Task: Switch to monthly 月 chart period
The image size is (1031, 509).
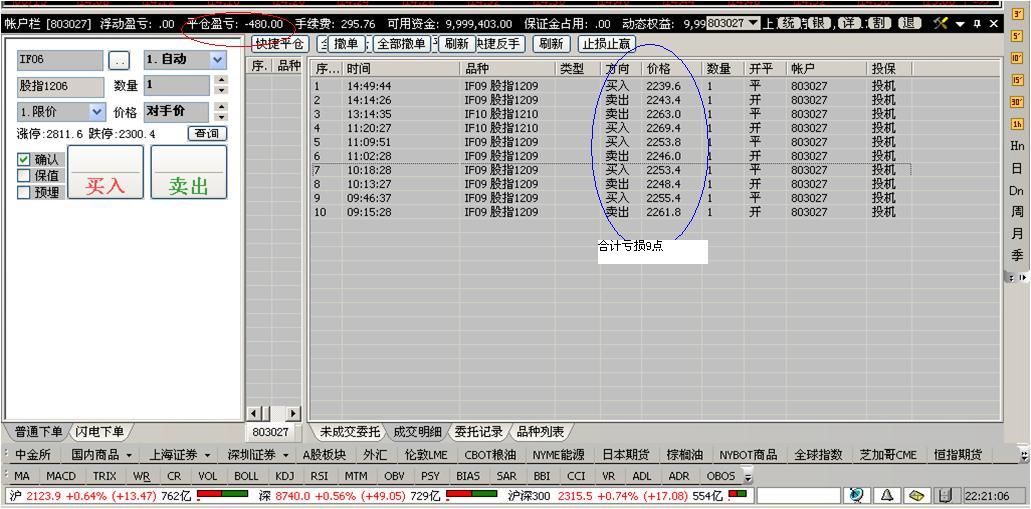Action: coord(1017,233)
